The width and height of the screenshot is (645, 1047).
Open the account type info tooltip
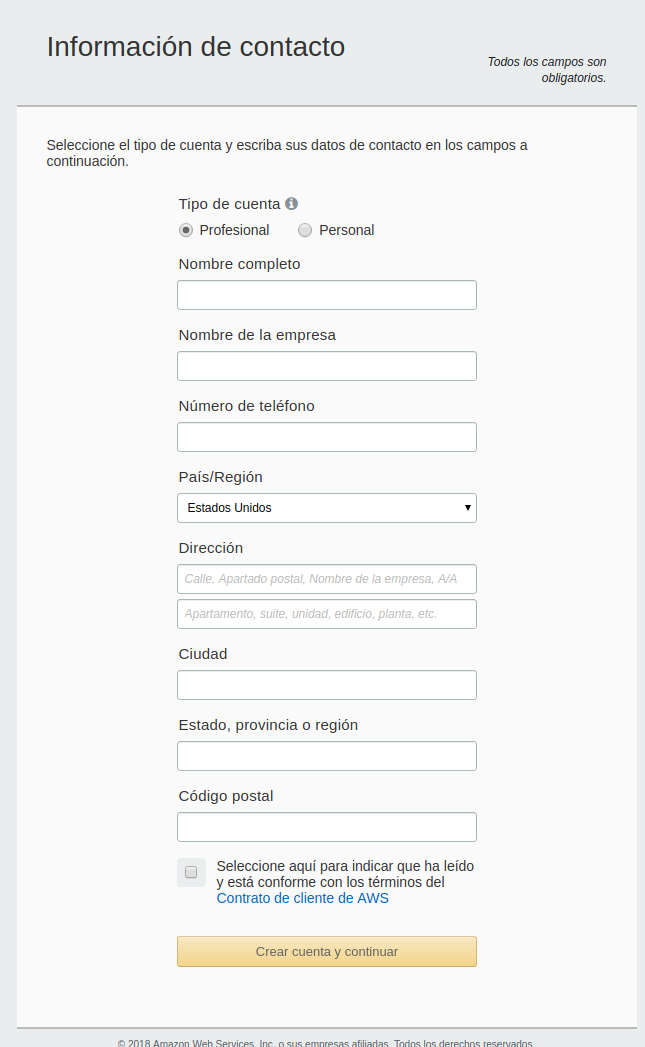click(x=291, y=203)
